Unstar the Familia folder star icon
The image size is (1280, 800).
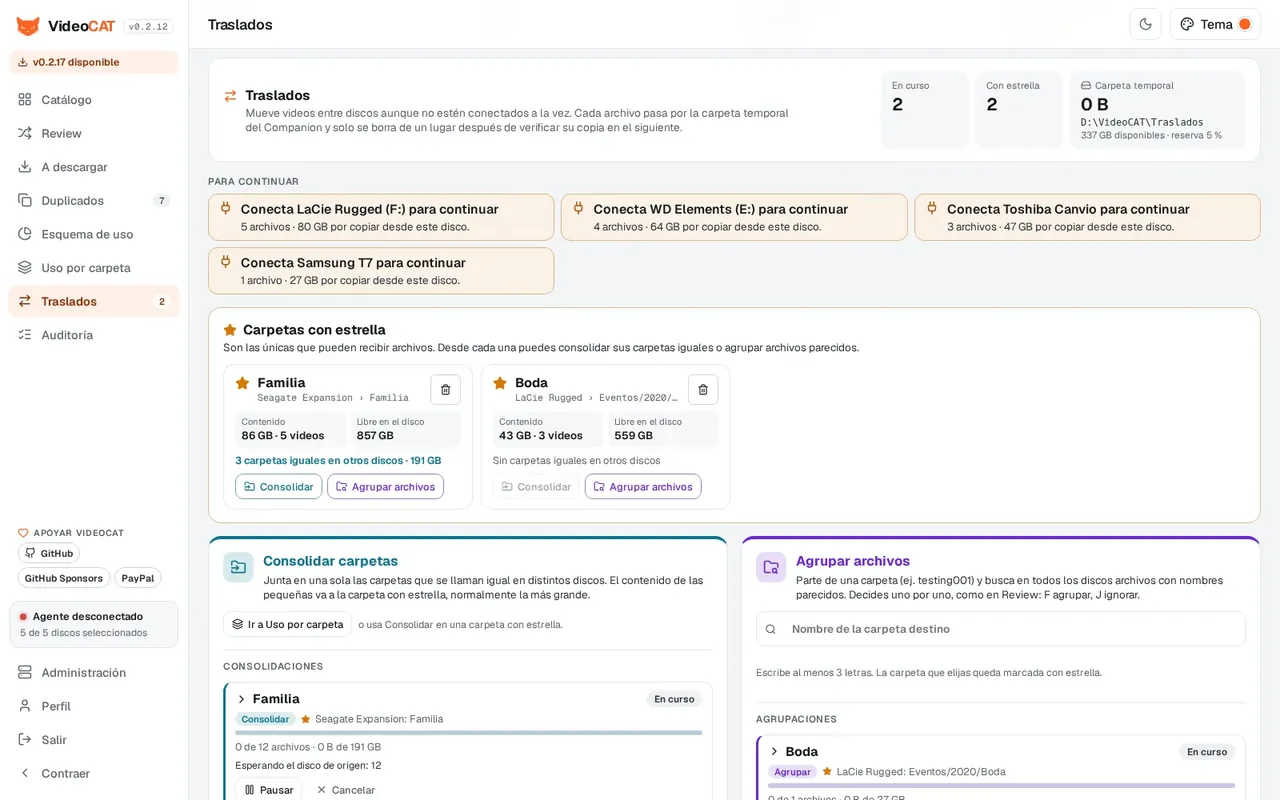242,383
